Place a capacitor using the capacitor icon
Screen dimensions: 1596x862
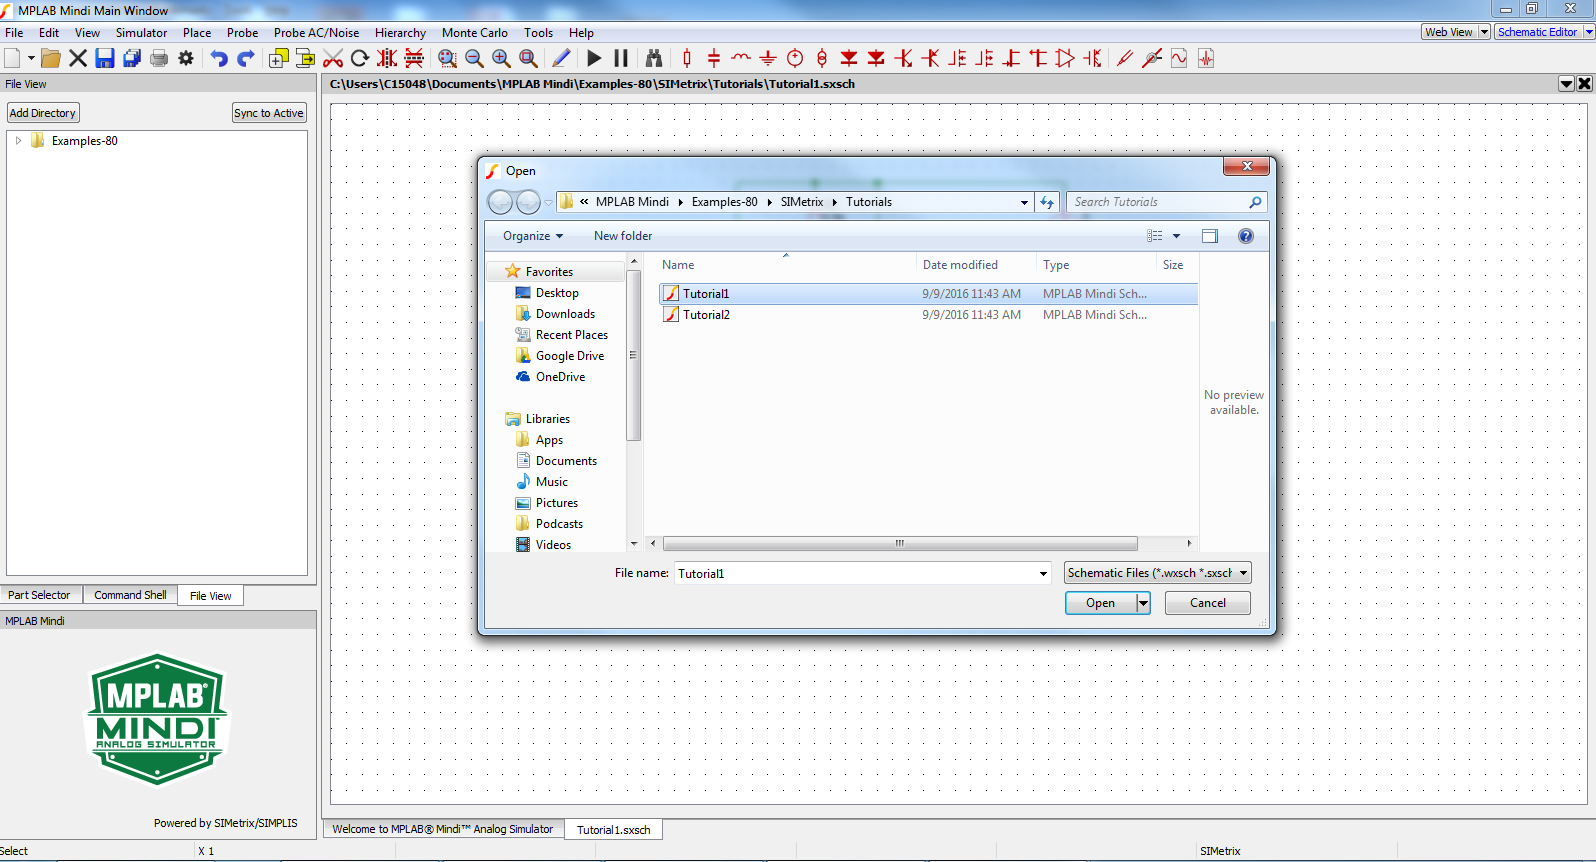point(714,58)
